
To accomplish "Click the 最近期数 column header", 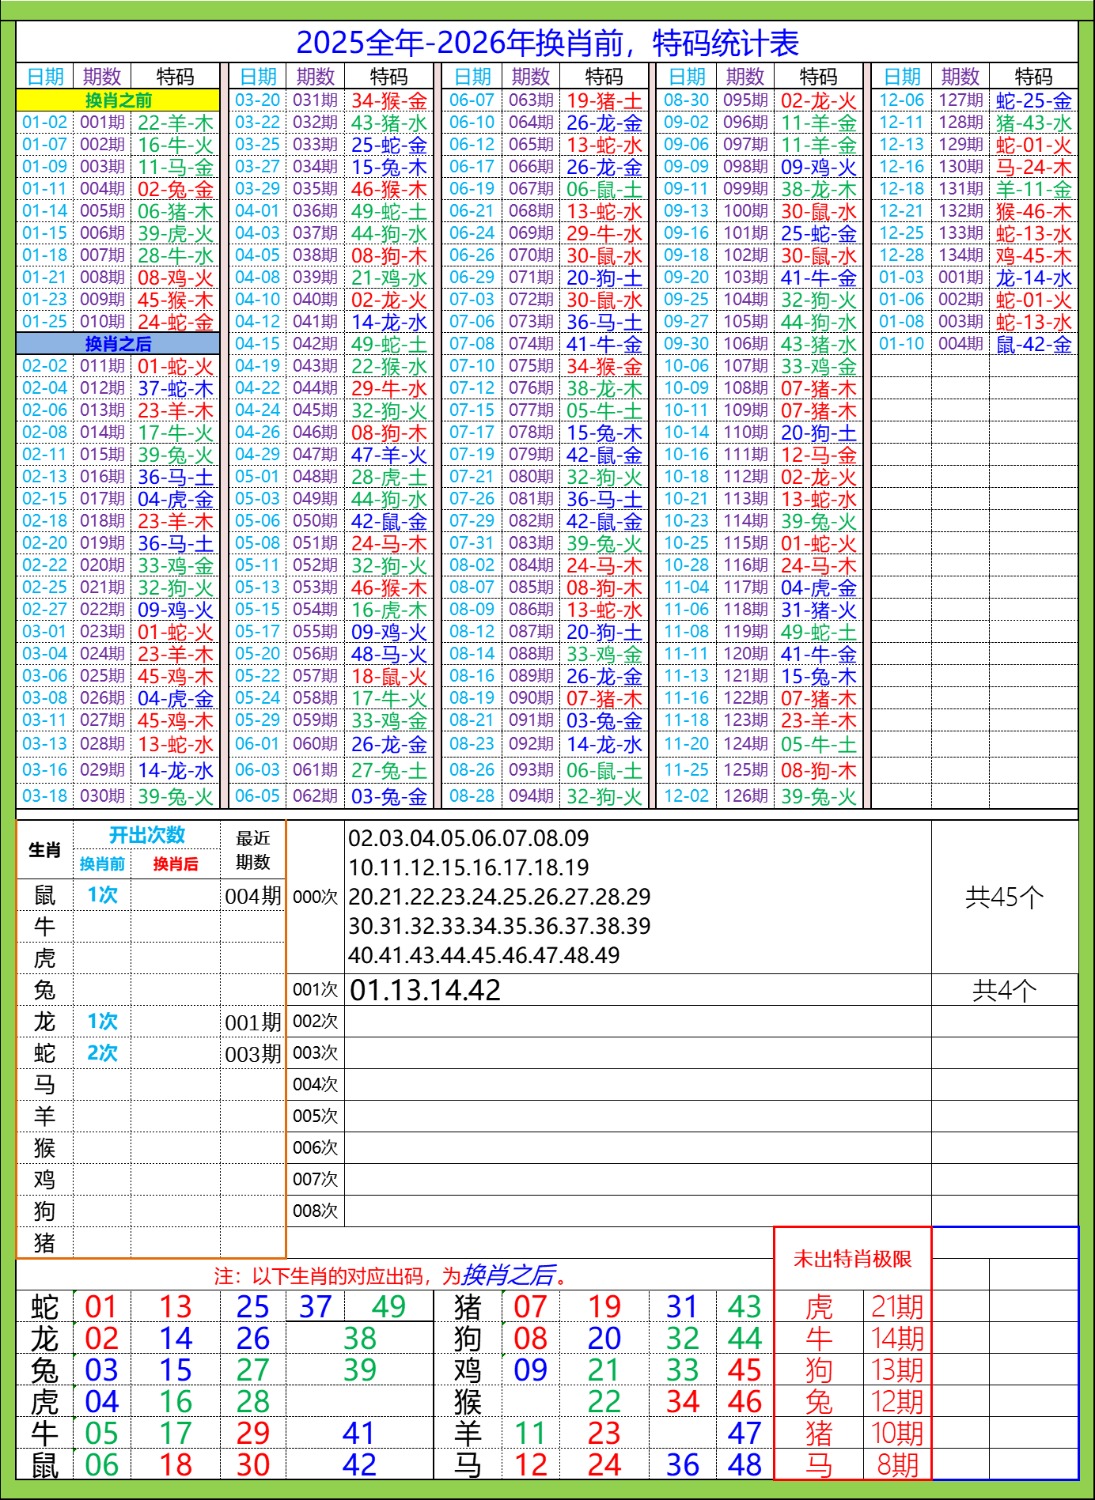I will (253, 849).
